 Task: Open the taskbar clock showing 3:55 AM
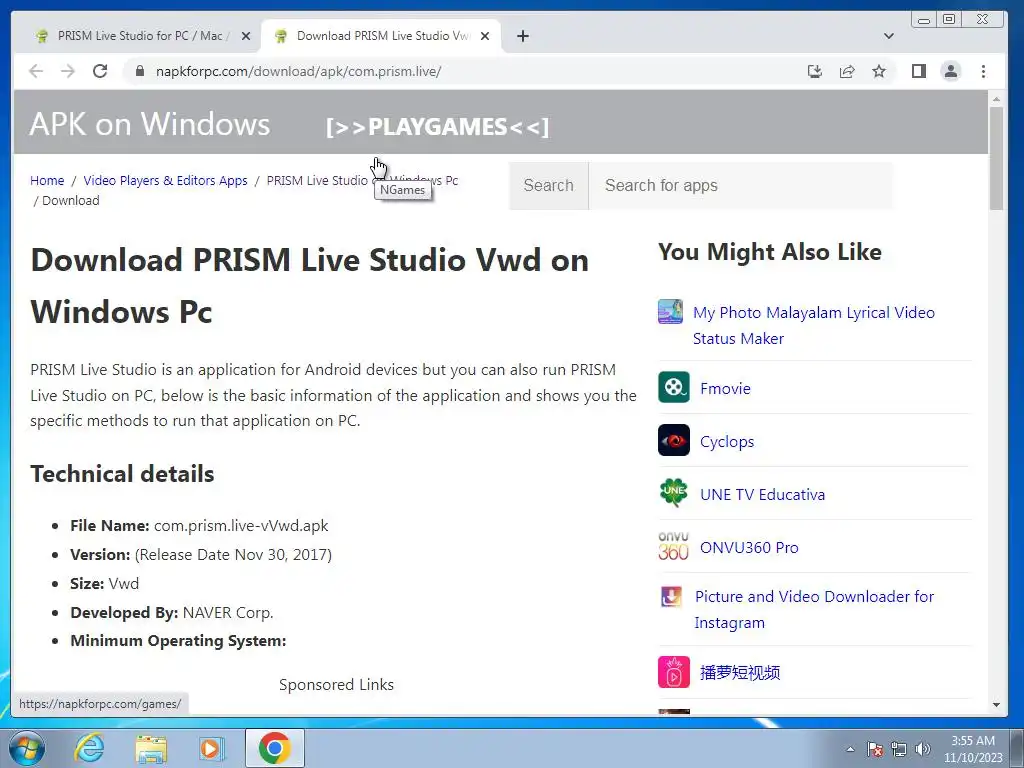pos(973,749)
